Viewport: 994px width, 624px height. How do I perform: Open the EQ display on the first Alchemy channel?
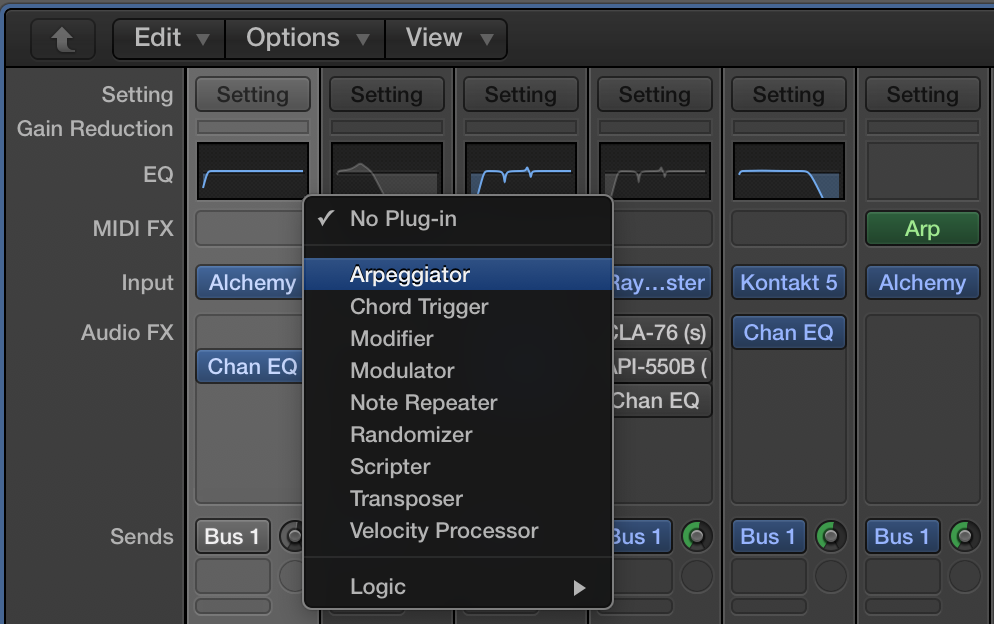[252, 171]
